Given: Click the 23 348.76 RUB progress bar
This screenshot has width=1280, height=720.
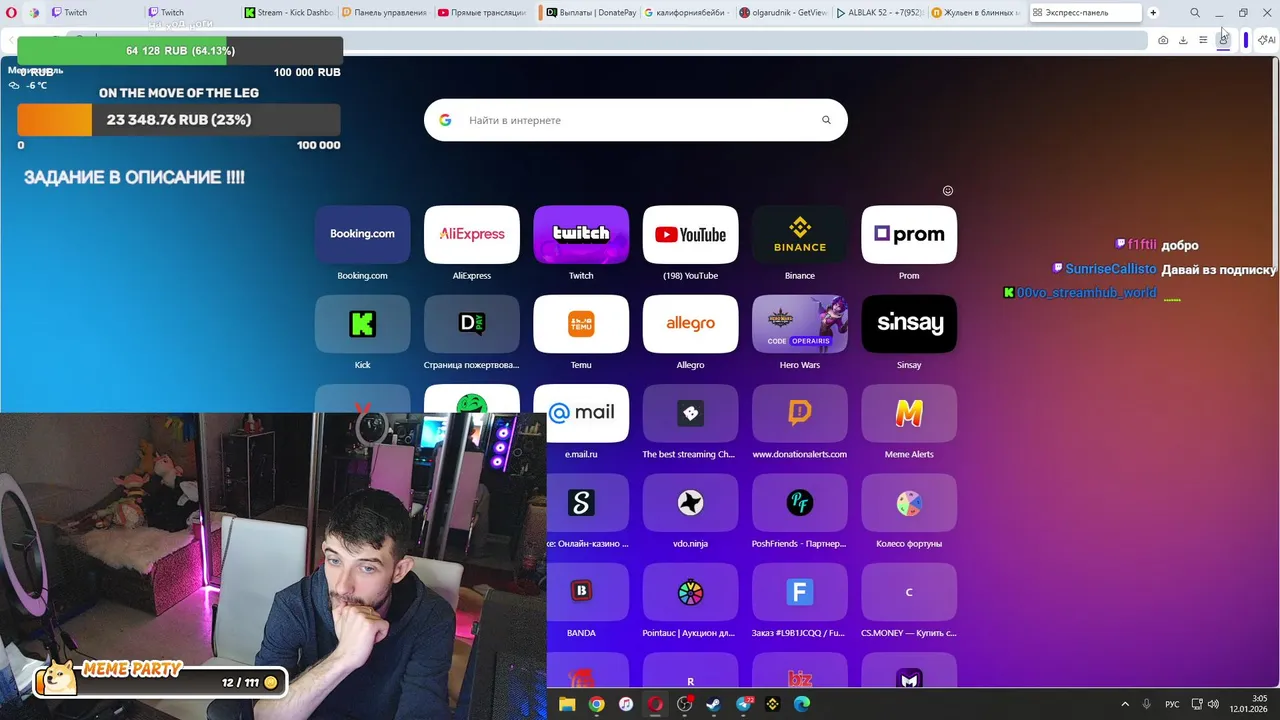Looking at the screenshot, I should (179, 120).
